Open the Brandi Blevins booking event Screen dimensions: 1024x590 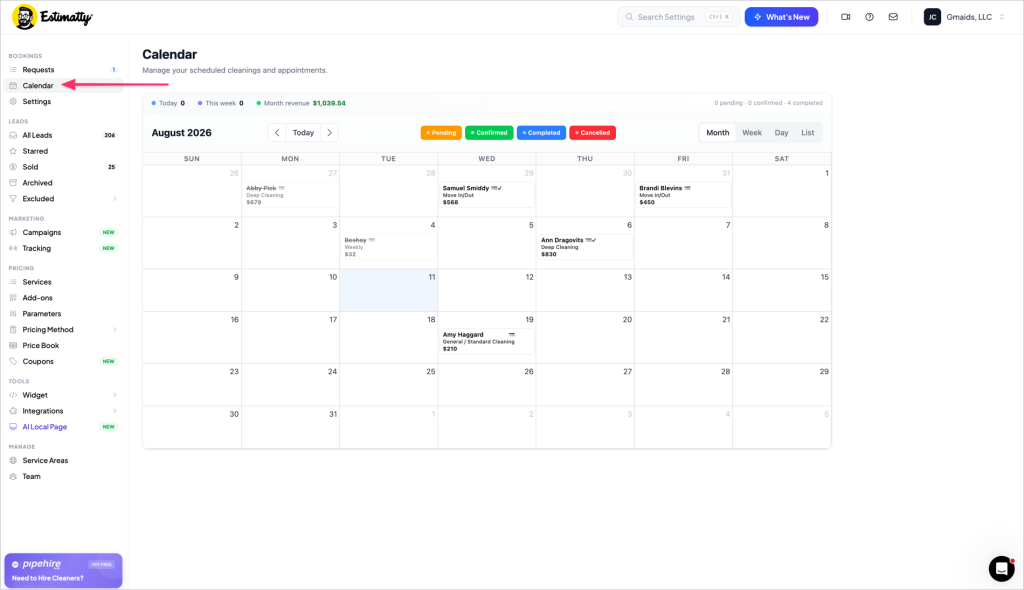tap(683, 195)
